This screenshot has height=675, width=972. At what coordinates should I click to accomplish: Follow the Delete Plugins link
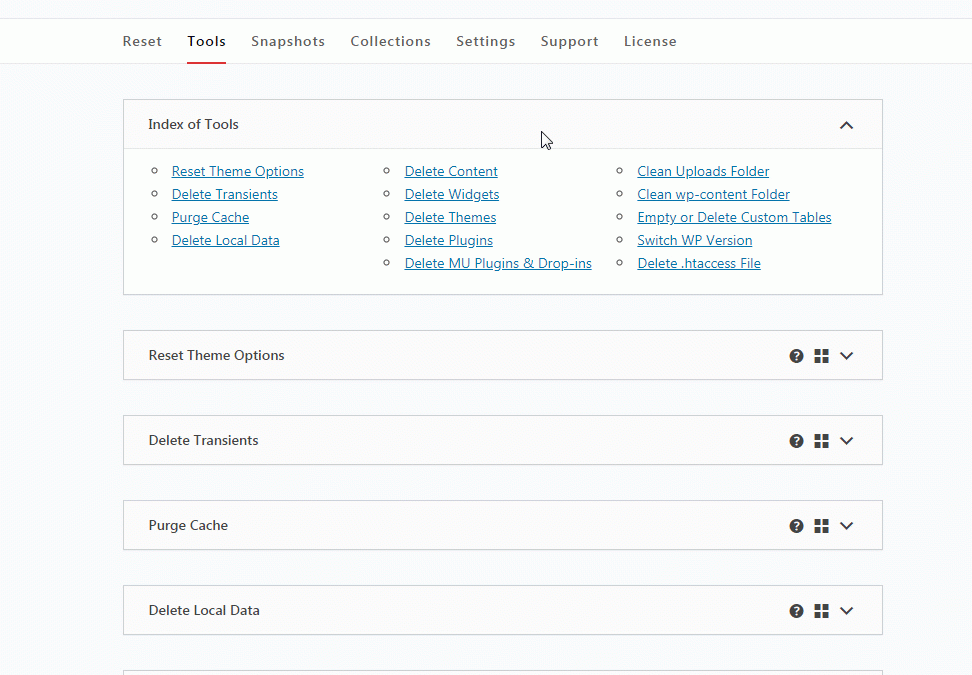point(448,241)
